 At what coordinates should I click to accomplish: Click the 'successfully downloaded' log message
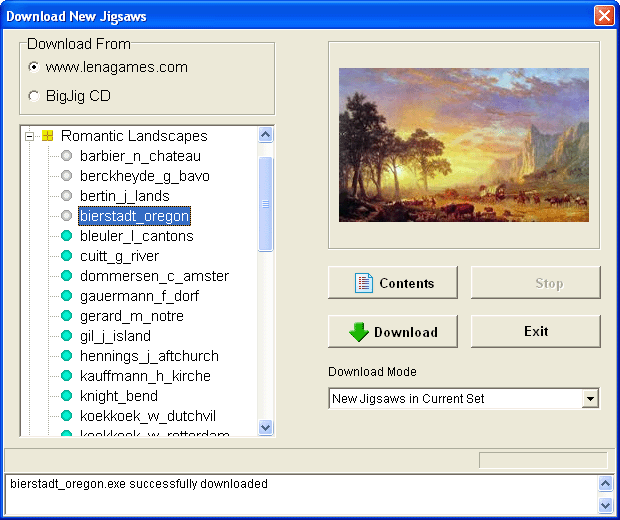[139, 484]
